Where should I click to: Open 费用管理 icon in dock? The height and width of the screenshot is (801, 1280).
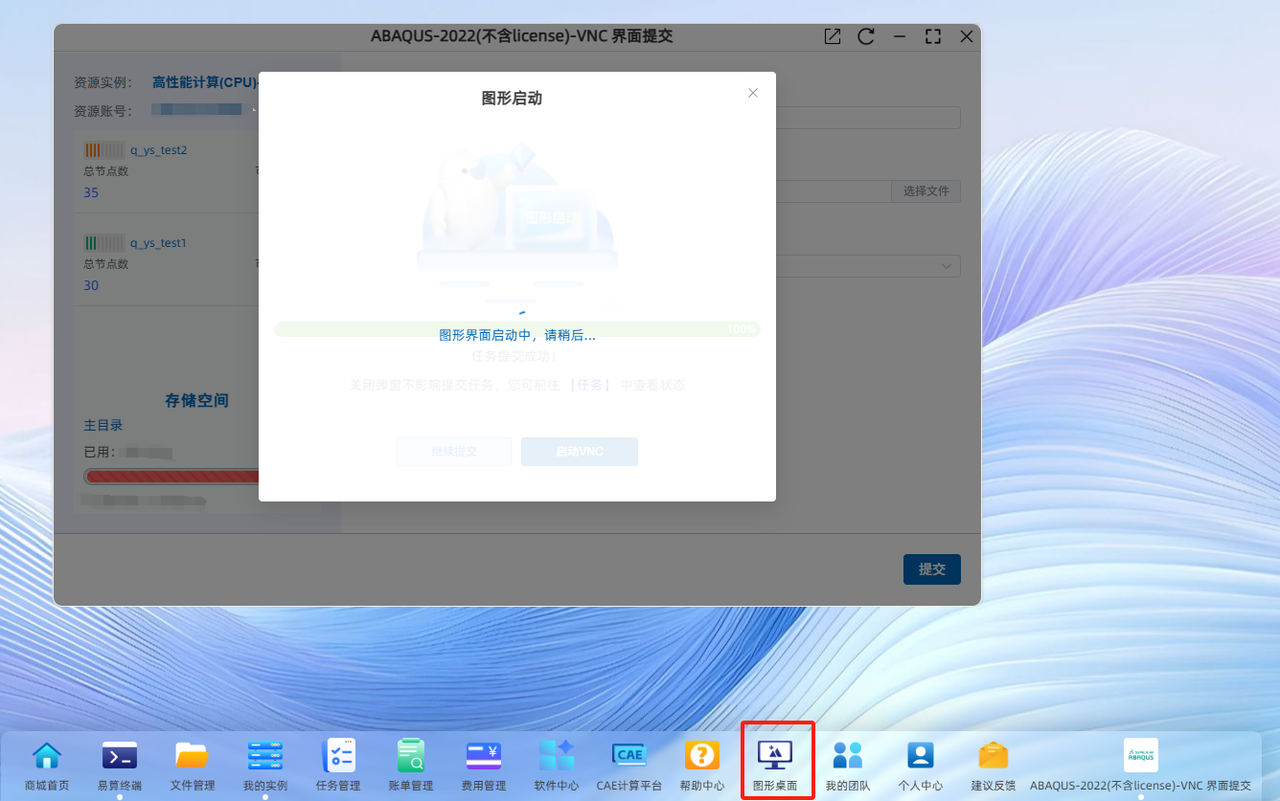point(484,756)
